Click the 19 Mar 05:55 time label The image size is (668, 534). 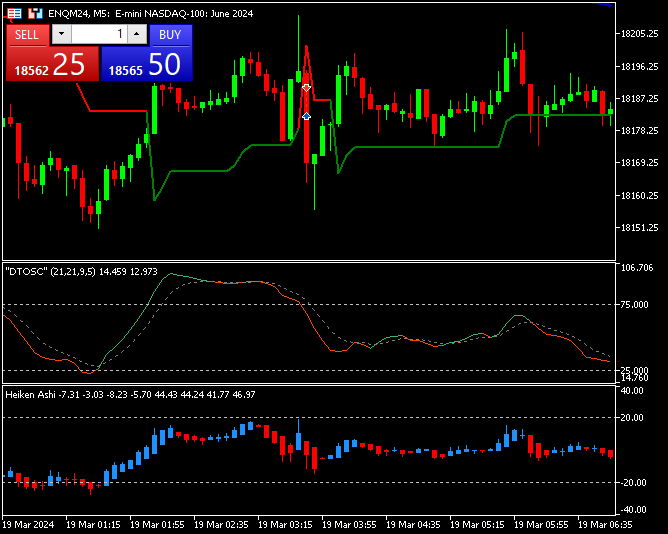(541, 525)
